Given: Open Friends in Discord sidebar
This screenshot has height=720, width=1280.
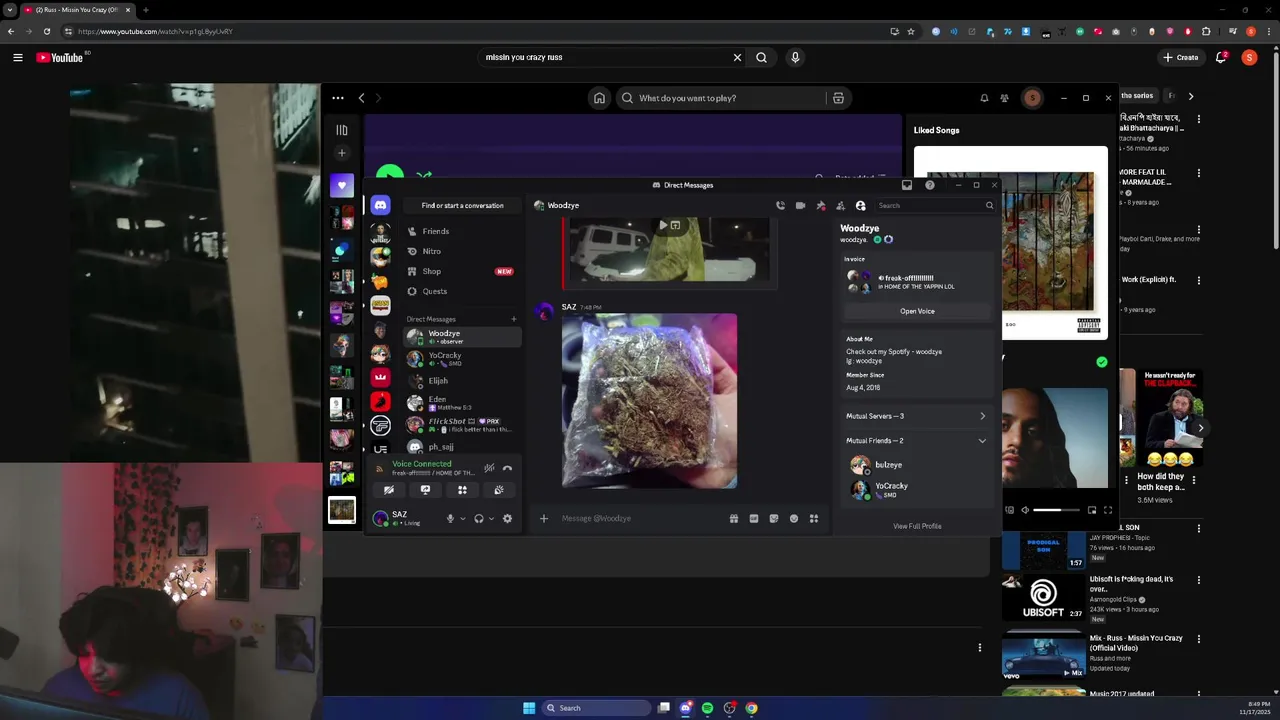Looking at the screenshot, I should pyautogui.click(x=462, y=231).
